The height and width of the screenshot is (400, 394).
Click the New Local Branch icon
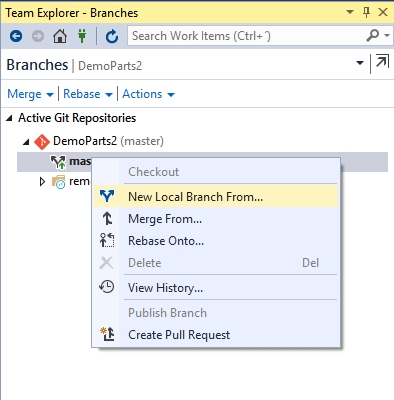(107, 197)
